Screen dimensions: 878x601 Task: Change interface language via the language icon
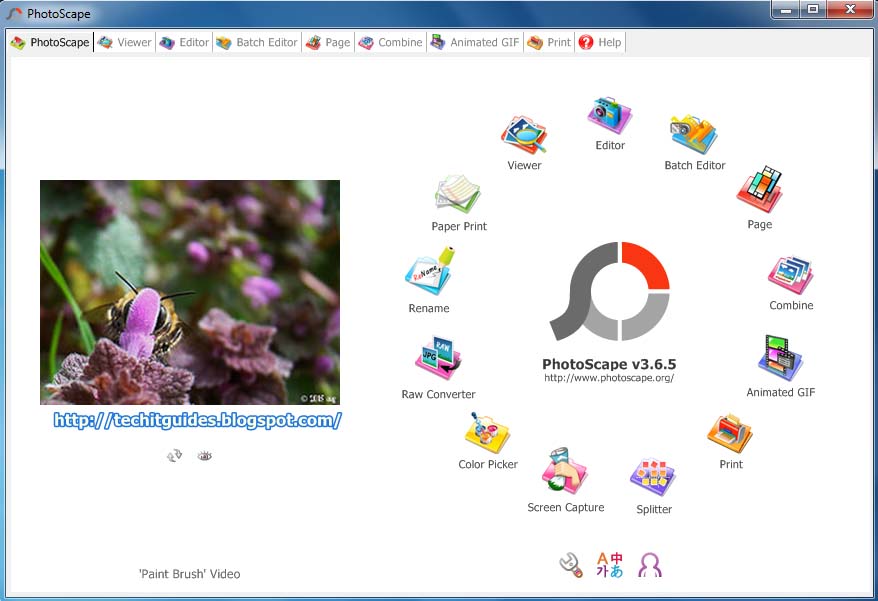coord(608,563)
